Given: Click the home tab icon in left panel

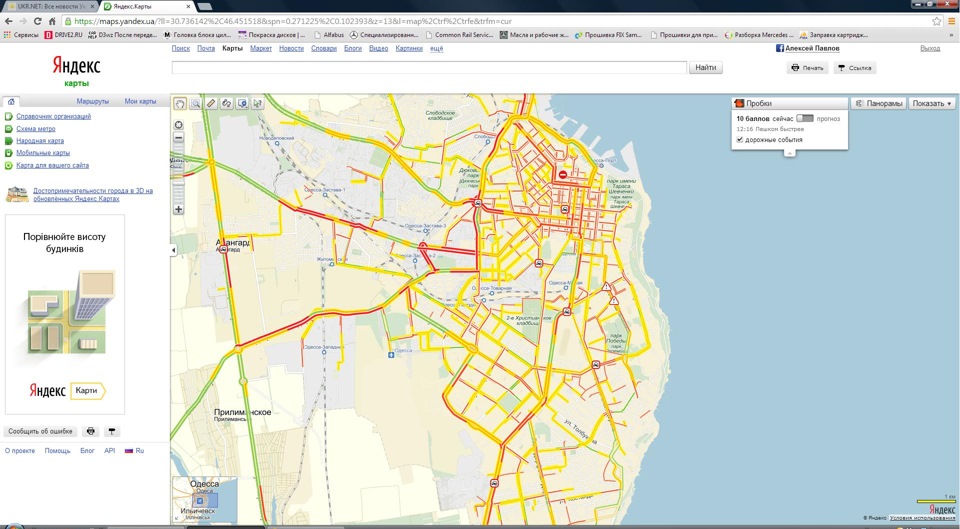Looking at the screenshot, I should point(11,102).
